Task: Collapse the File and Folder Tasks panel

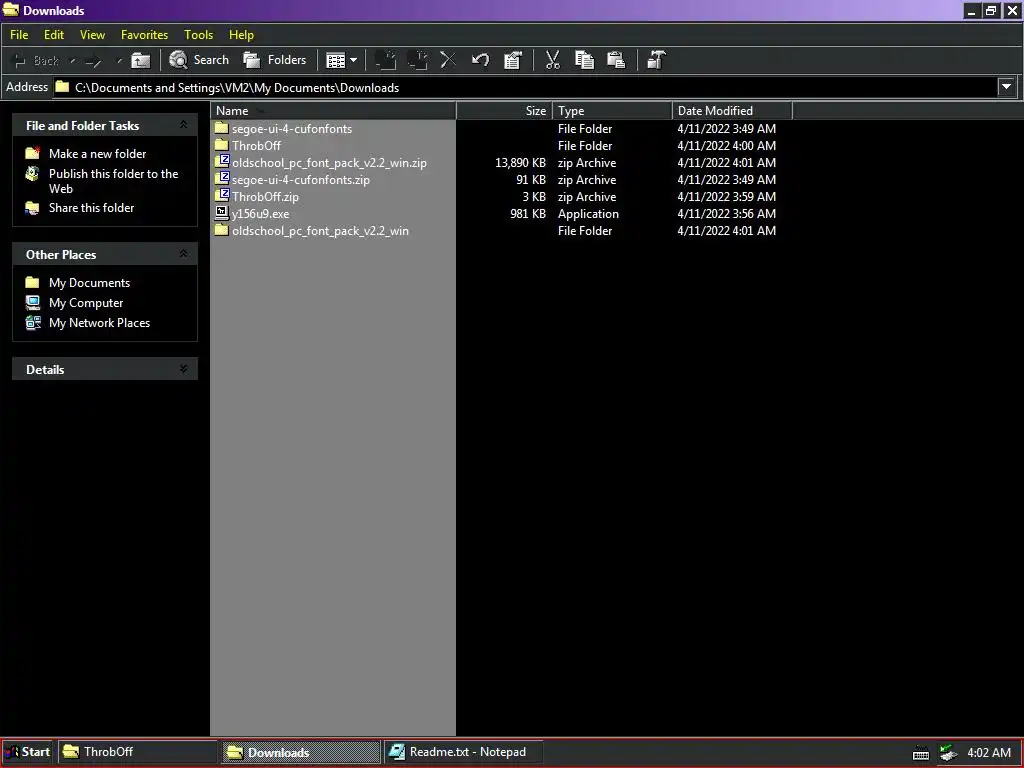Action: pos(184,125)
